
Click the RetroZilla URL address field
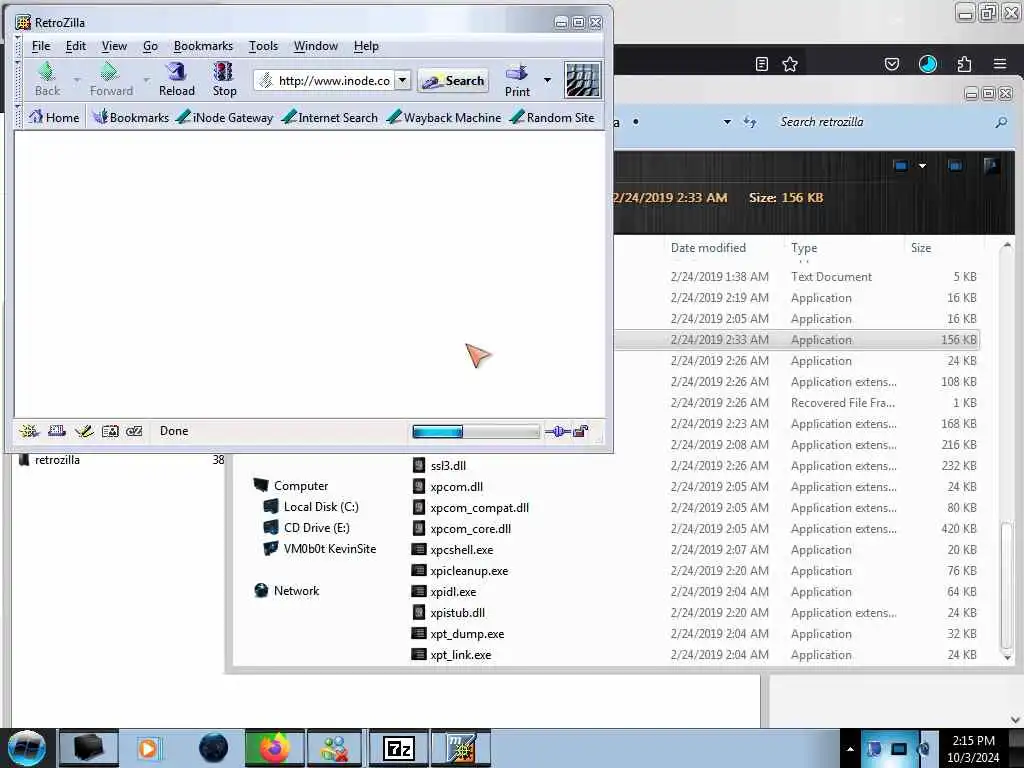pos(325,80)
